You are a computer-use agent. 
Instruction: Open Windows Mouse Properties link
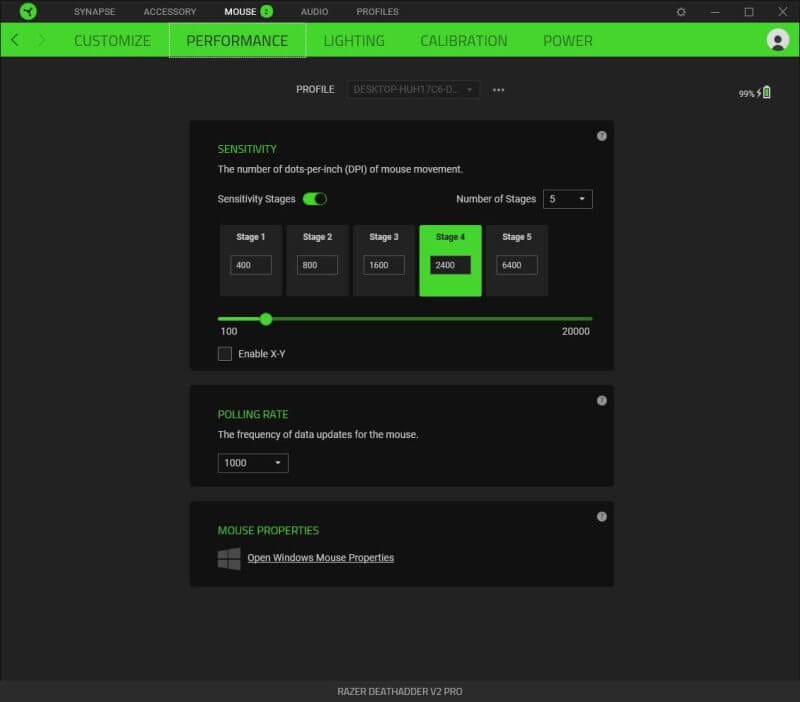coord(320,558)
